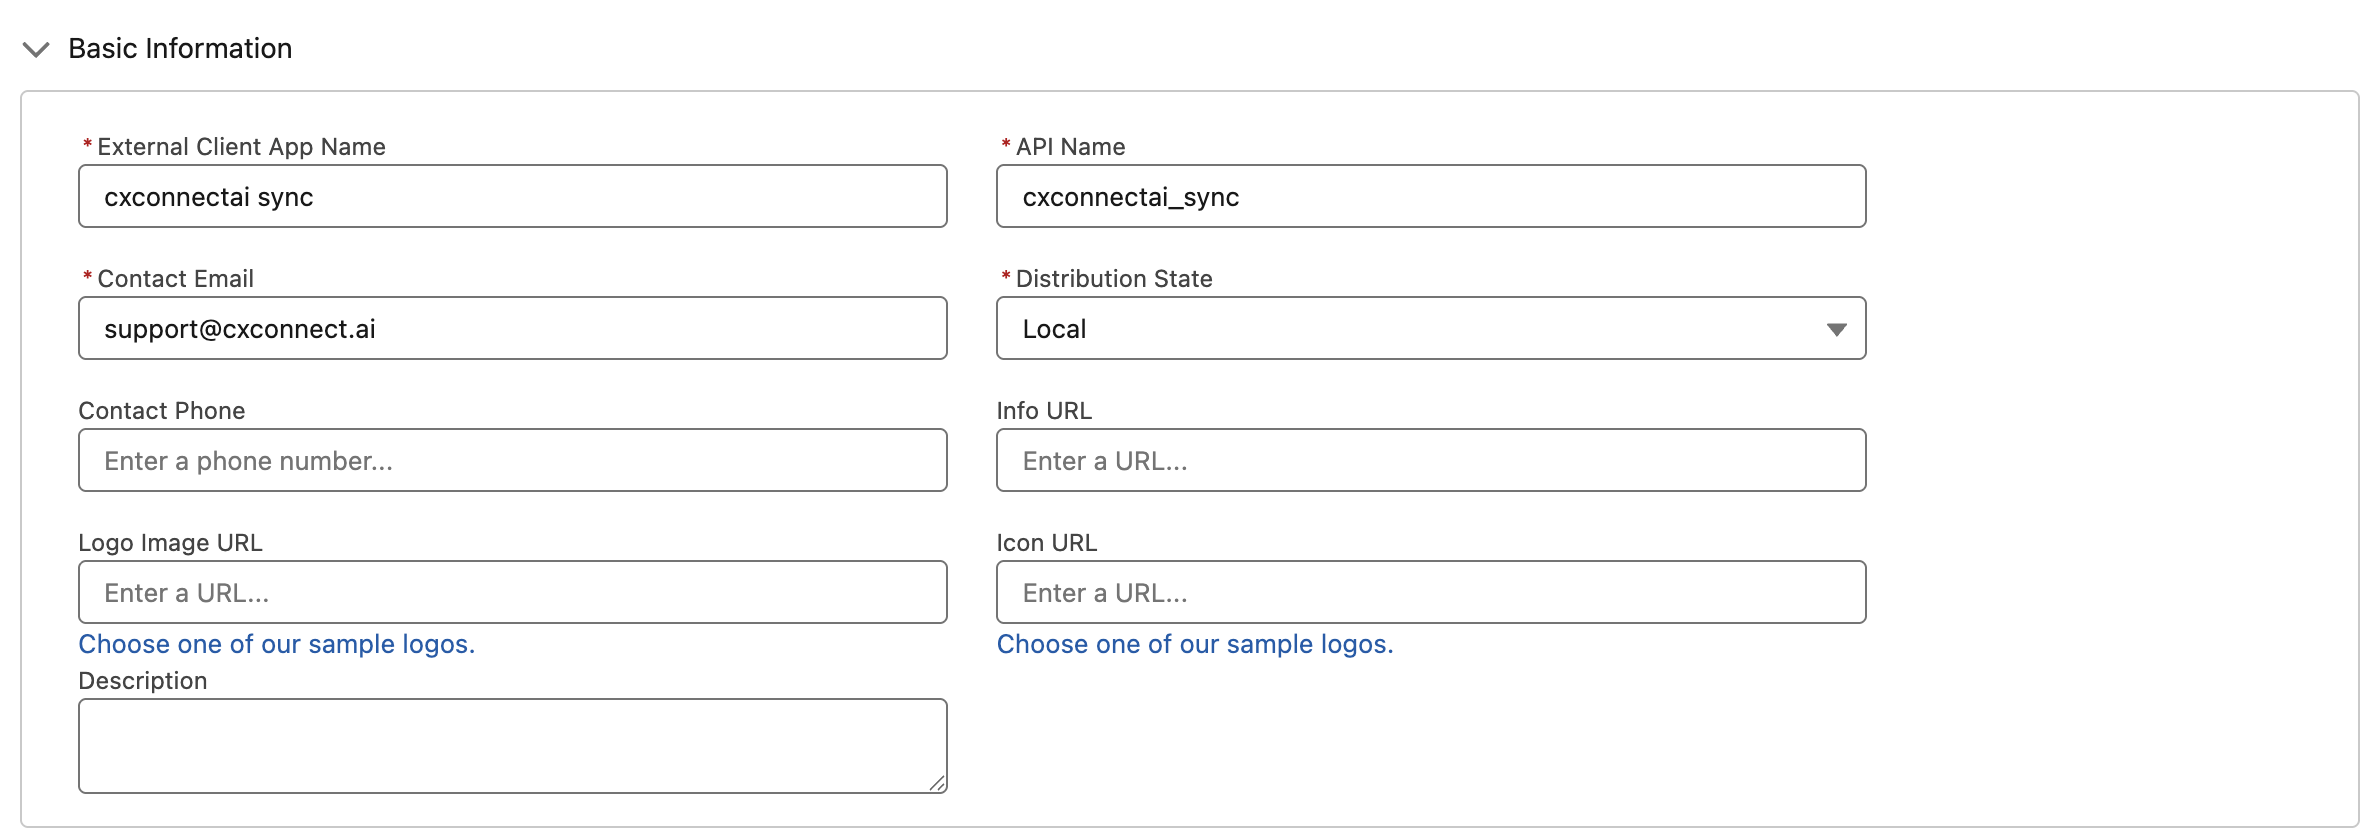Click the Logo Image URL field

click(x=512, y=593)
